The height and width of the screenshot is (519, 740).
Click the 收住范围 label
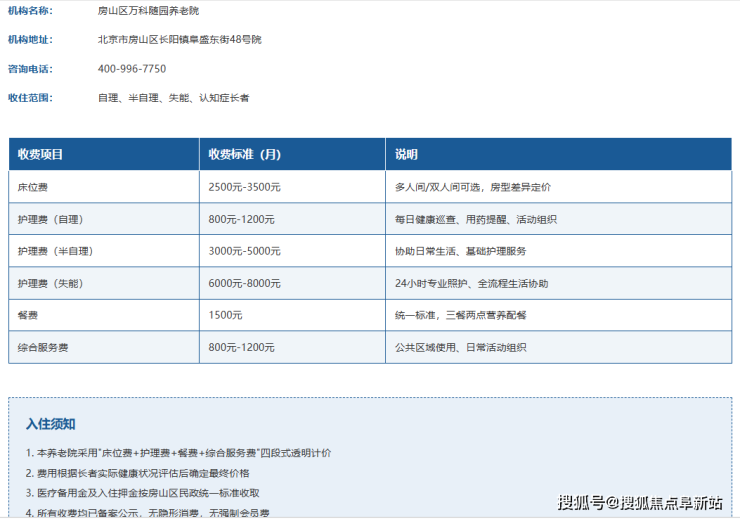click(x=31, y=98)
